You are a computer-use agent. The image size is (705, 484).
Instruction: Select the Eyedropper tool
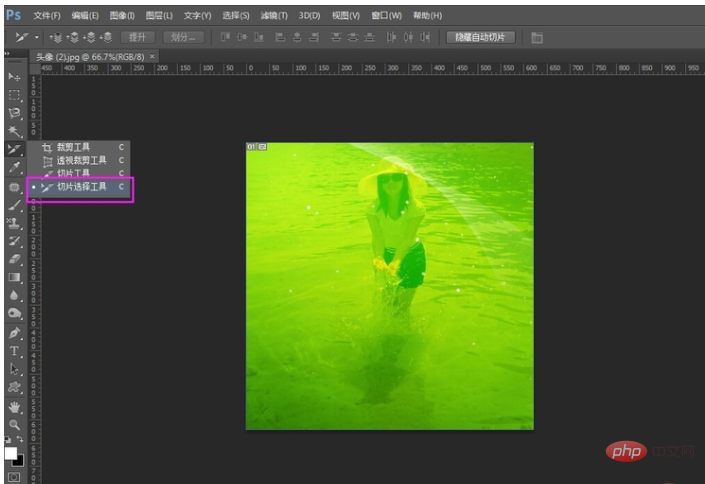click(14, 167)
